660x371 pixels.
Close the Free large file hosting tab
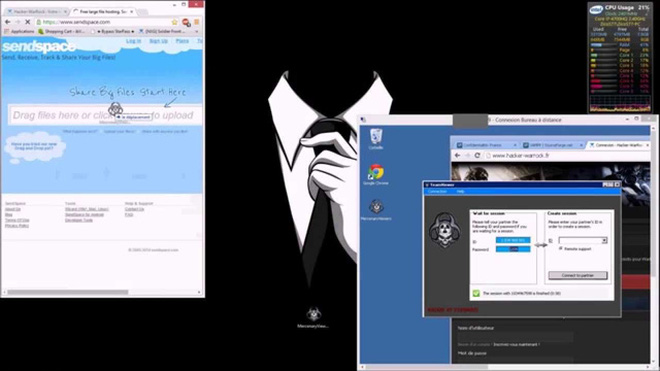[x=132, y=11]
